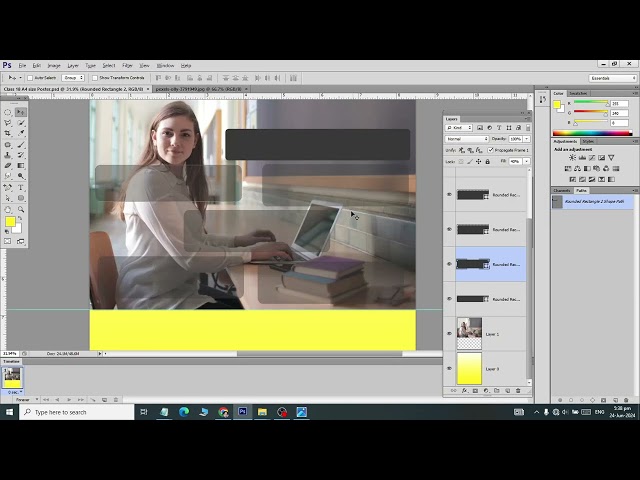This screenshot has width=640, height=480.
Task: Click the Windows taskbar search box
Action: tap(77, 412)
